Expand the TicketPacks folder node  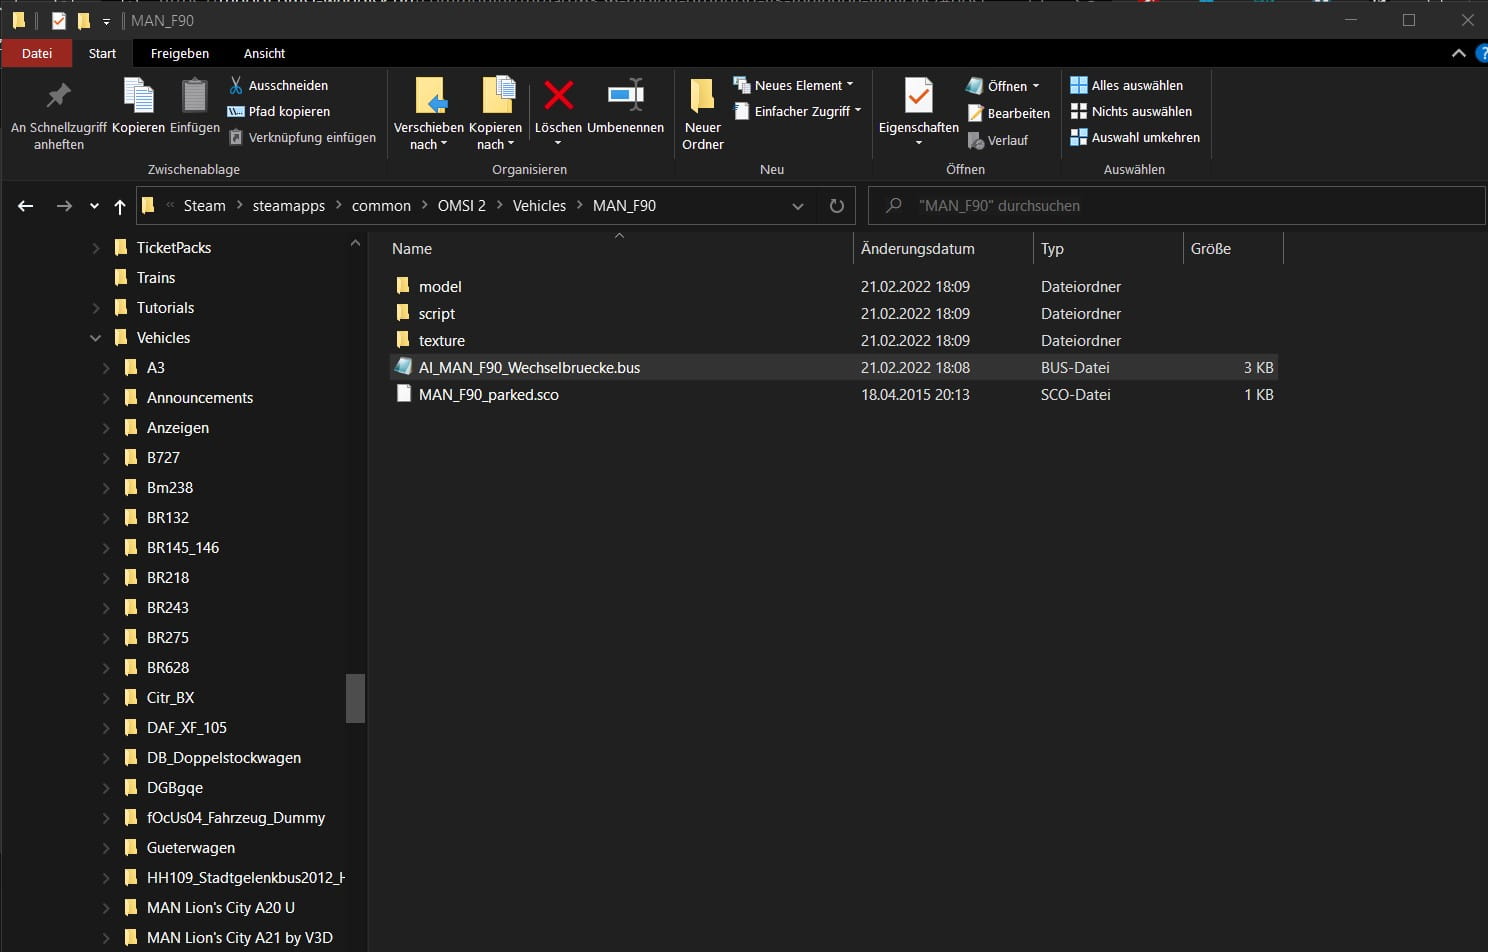96,248
